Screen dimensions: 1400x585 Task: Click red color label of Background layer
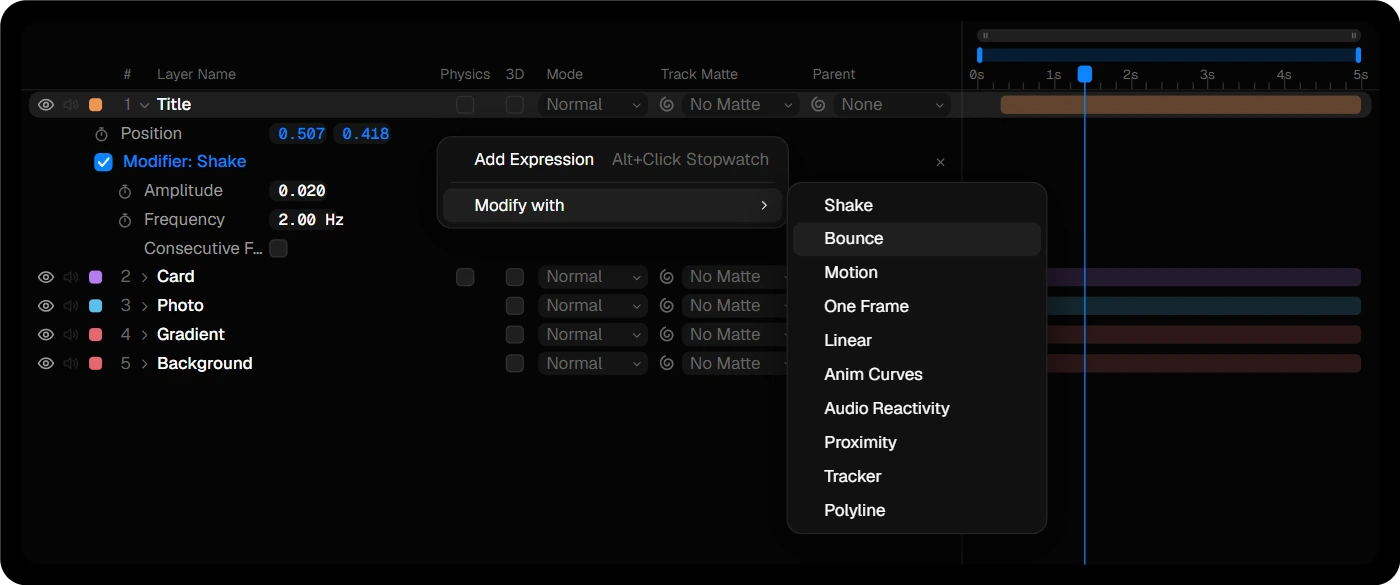(x=96, y=364)
